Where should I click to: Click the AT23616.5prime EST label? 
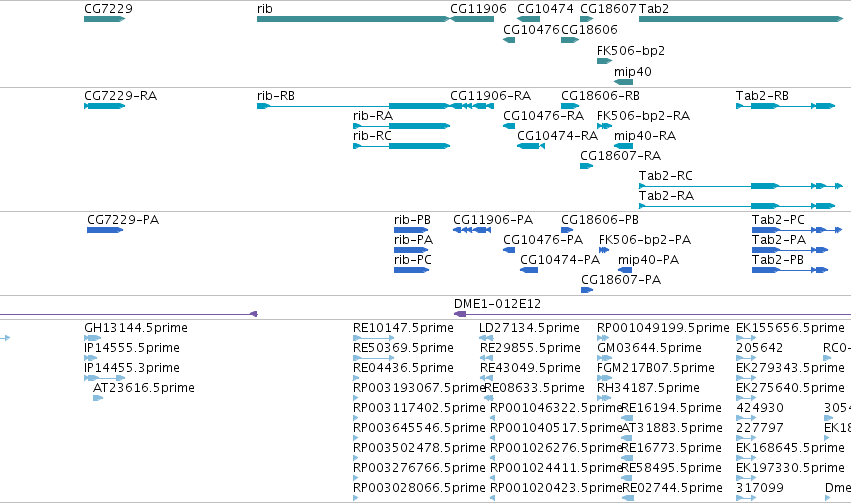(x=144, y=388)
